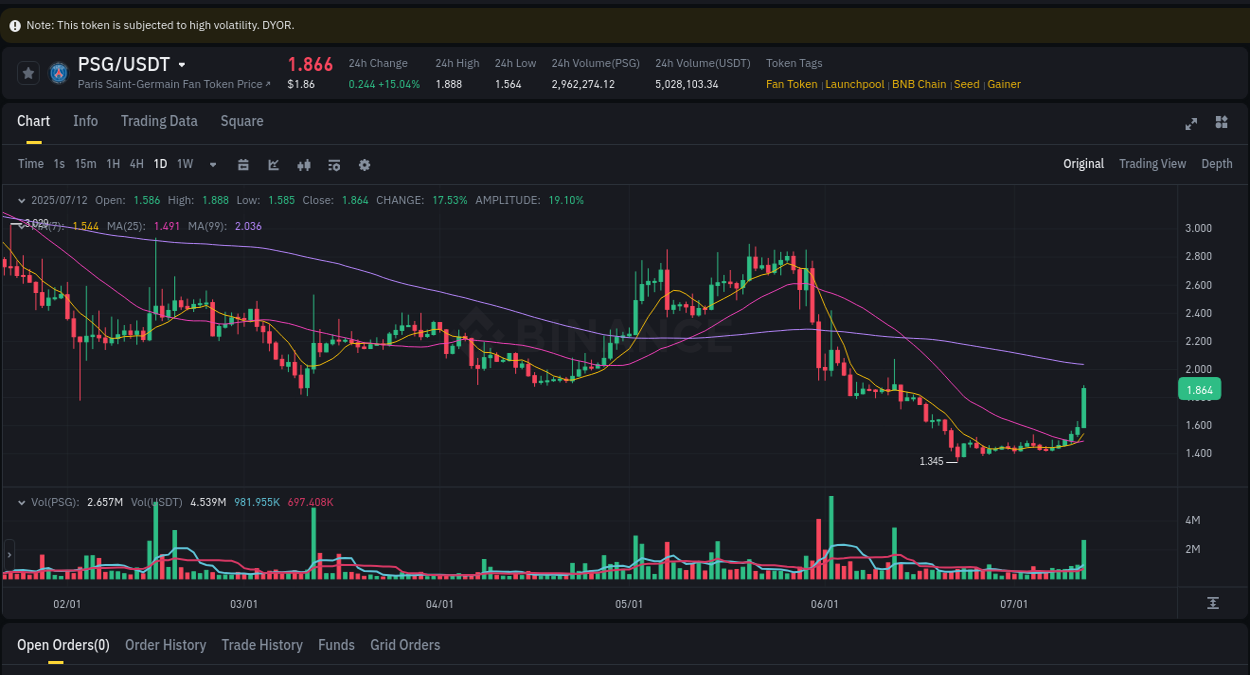Switch chart mode to Trading View
The height and width of the screenshot is (675, 1250).
(1152, 163)
